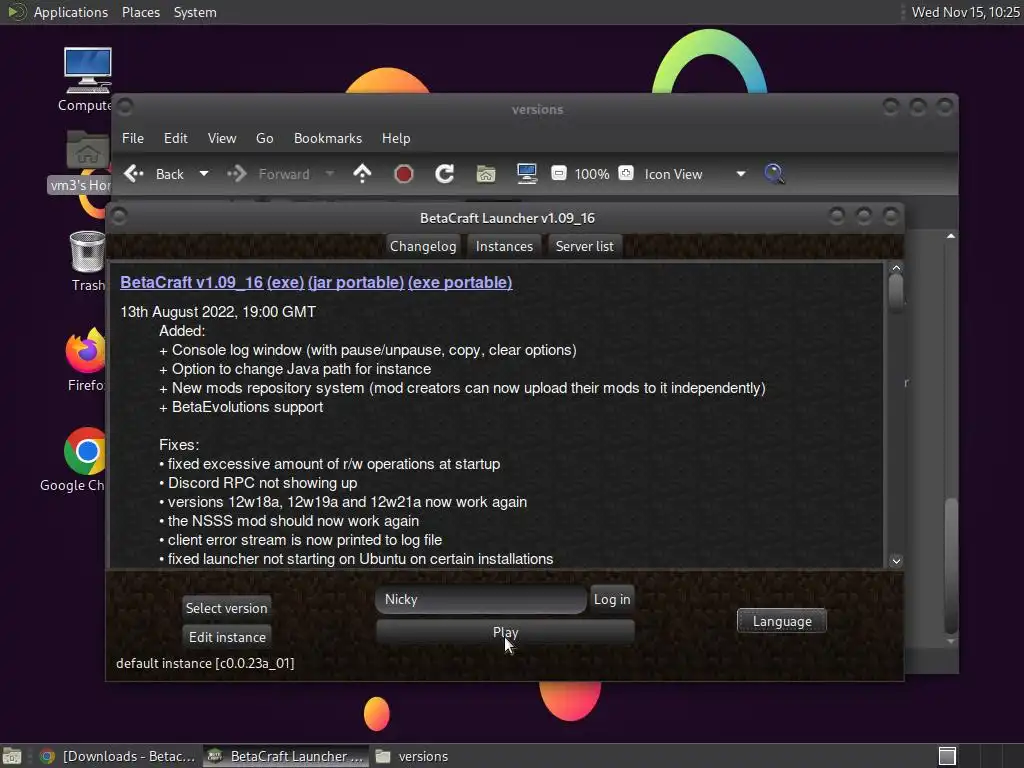
Task: Click versions window menu button
Action: coord(125,106)
